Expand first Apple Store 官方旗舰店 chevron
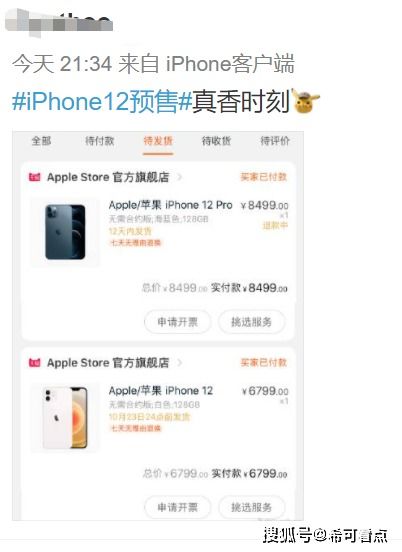Image resolution: width=402 pixels, height=552 pixels. pyautogui.click(x=180, y=177)
